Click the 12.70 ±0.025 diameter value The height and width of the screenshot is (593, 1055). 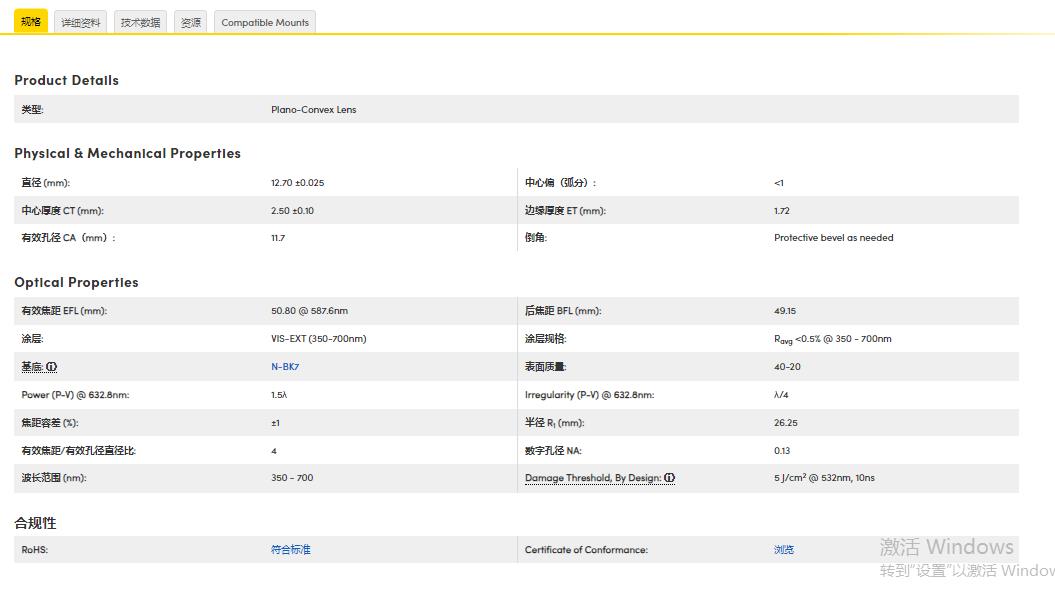[295, 182]
